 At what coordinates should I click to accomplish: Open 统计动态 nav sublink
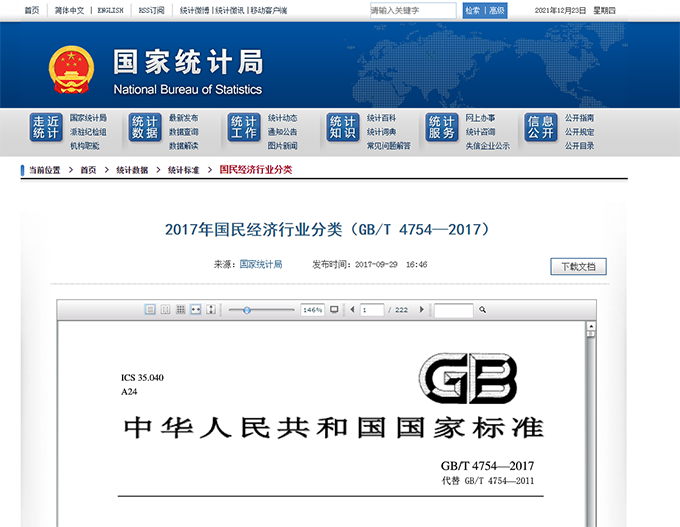coord(282,118)
